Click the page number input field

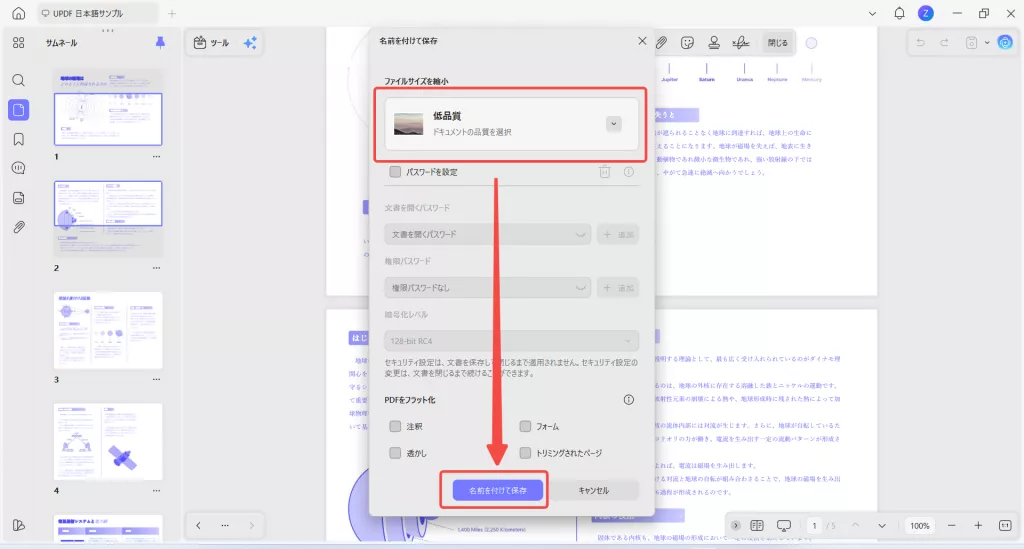click(814, 525)
